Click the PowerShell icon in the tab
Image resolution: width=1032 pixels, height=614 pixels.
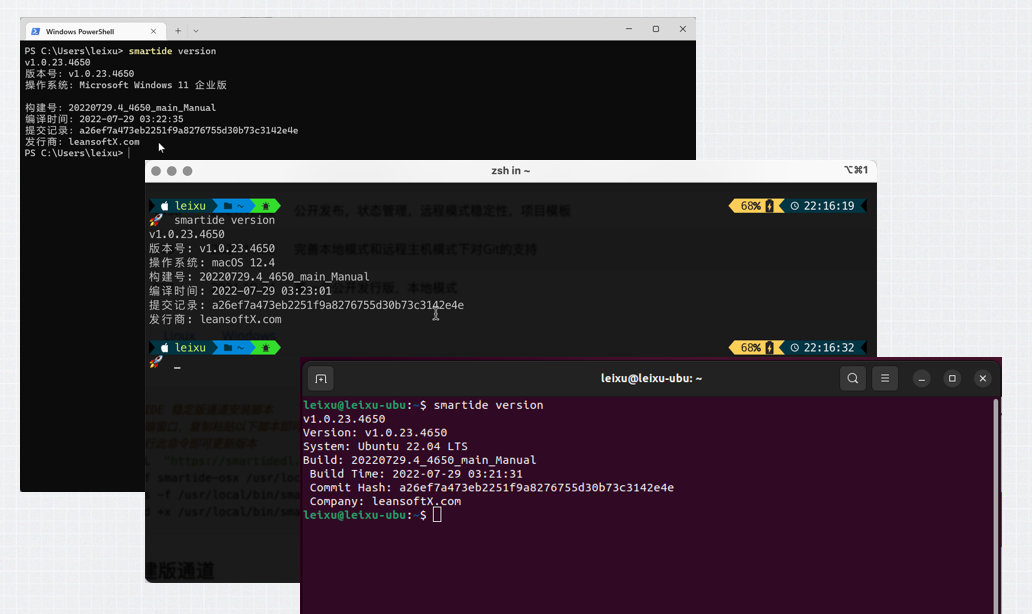(x=36, y=32)
